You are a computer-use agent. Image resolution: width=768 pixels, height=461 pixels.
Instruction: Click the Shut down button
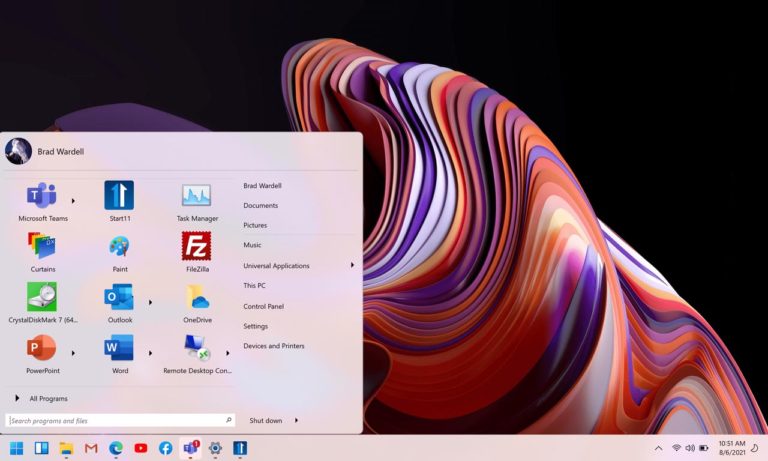pos(265,420)
